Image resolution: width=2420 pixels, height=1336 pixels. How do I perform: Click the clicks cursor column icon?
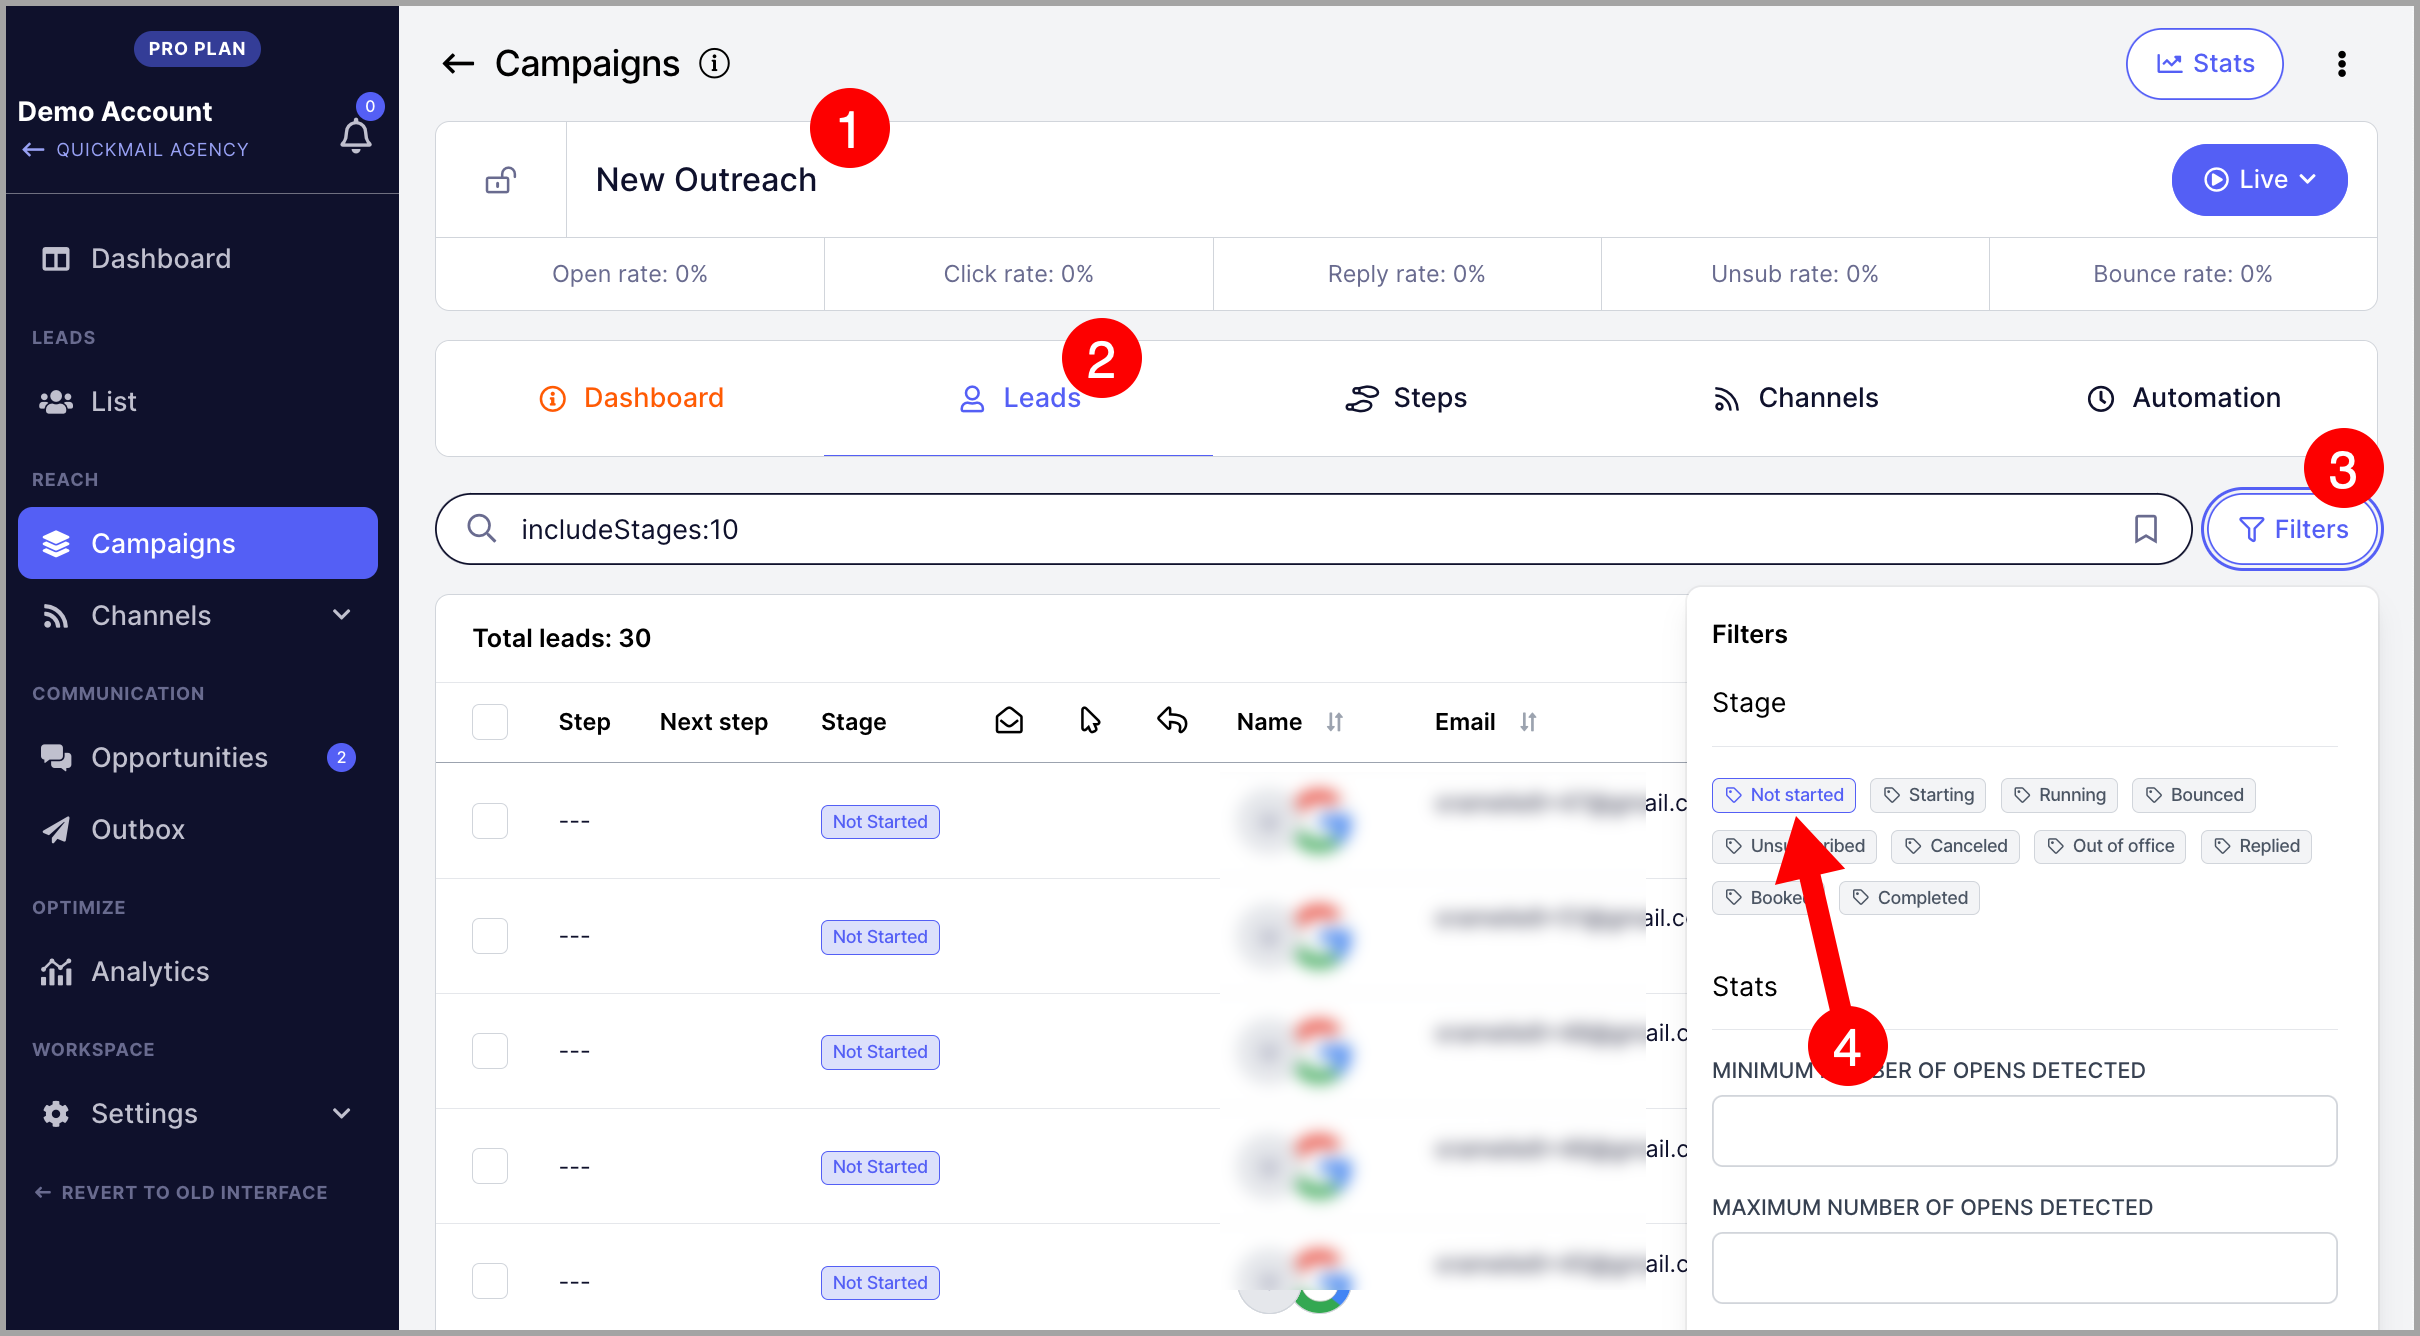click(x=1090, y=720)
